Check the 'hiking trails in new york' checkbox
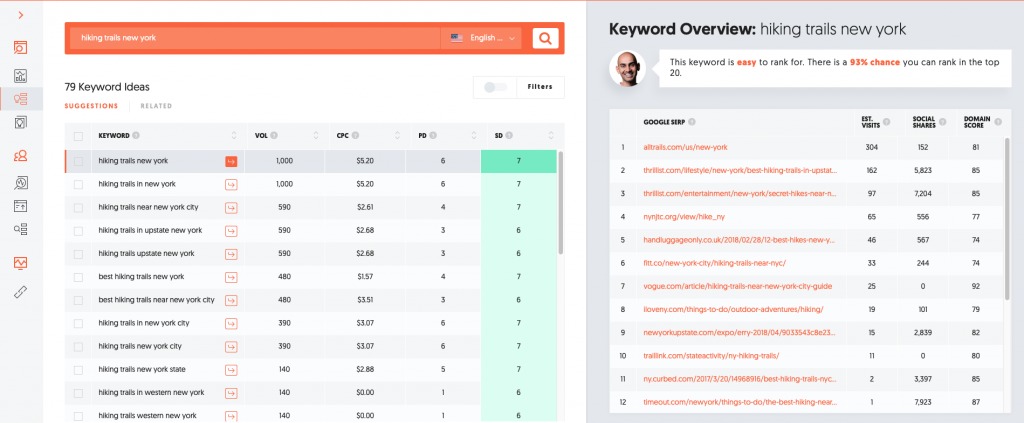Viewport: 1024px width, 423px height. 78,185
